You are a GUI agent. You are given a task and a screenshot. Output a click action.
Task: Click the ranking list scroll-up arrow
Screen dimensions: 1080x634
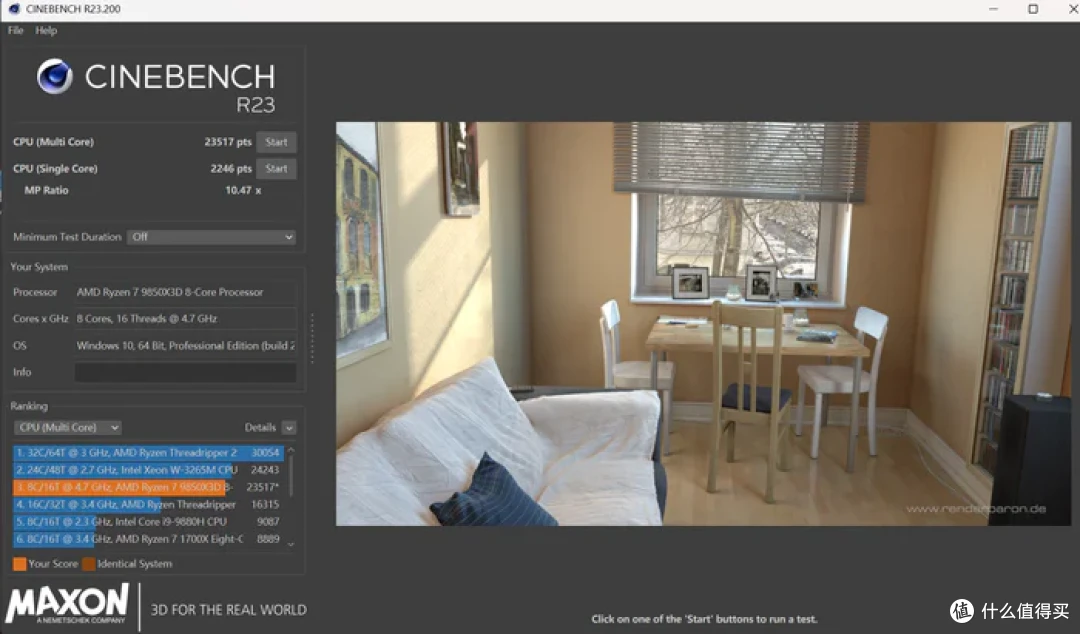[x=291, y=450]
